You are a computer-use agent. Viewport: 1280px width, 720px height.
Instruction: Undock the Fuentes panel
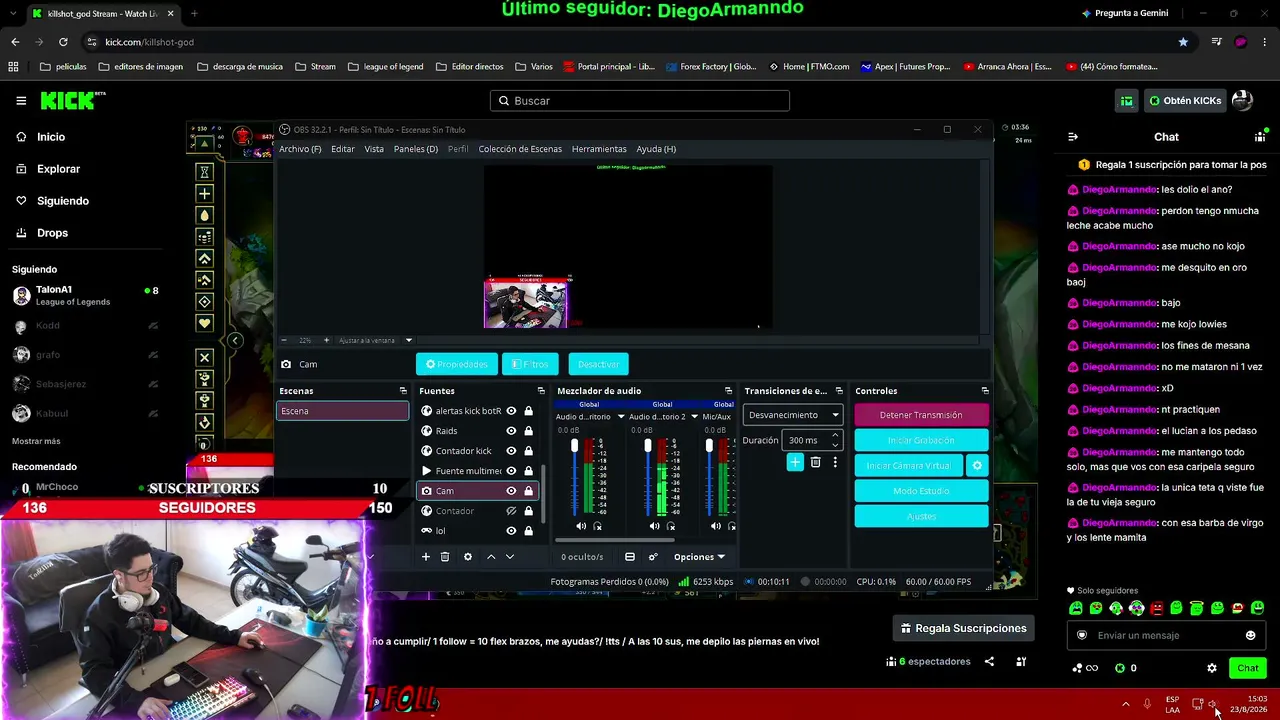[x=541, y=391]
